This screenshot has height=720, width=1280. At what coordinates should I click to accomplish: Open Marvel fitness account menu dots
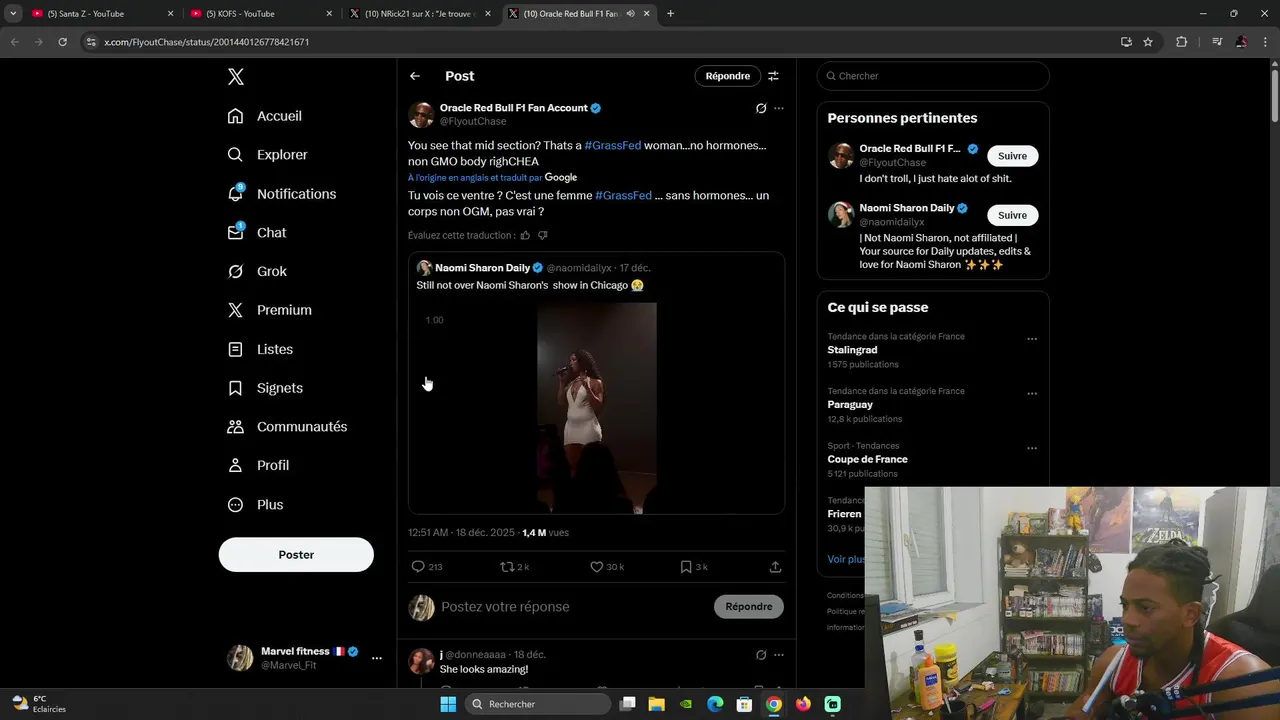click(x=377, y=658)
